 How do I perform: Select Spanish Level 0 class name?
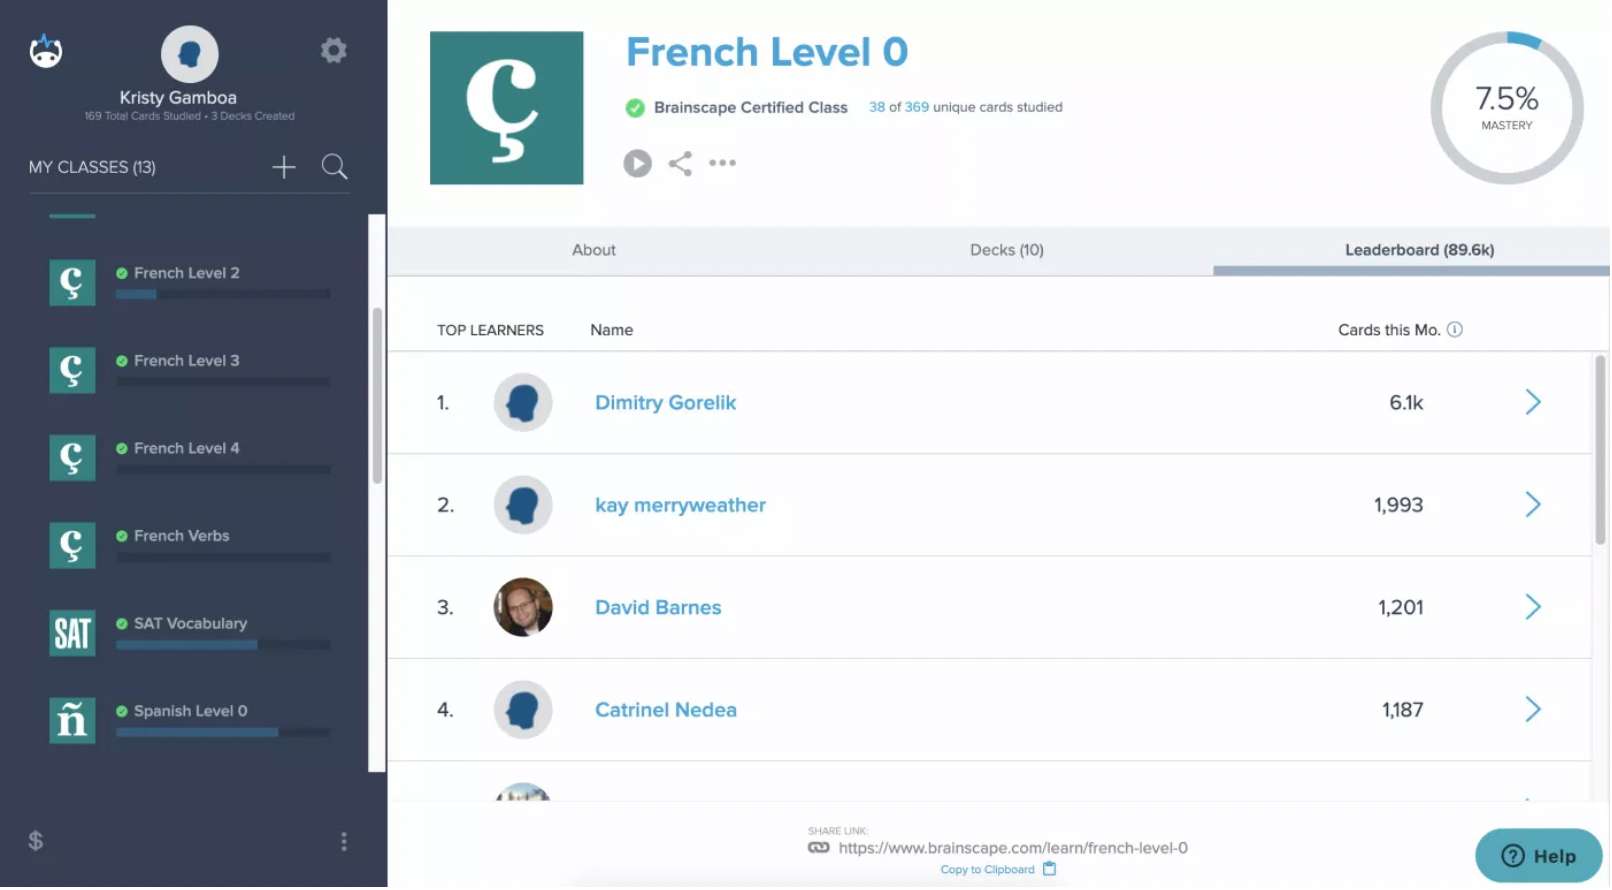(190, 712)
